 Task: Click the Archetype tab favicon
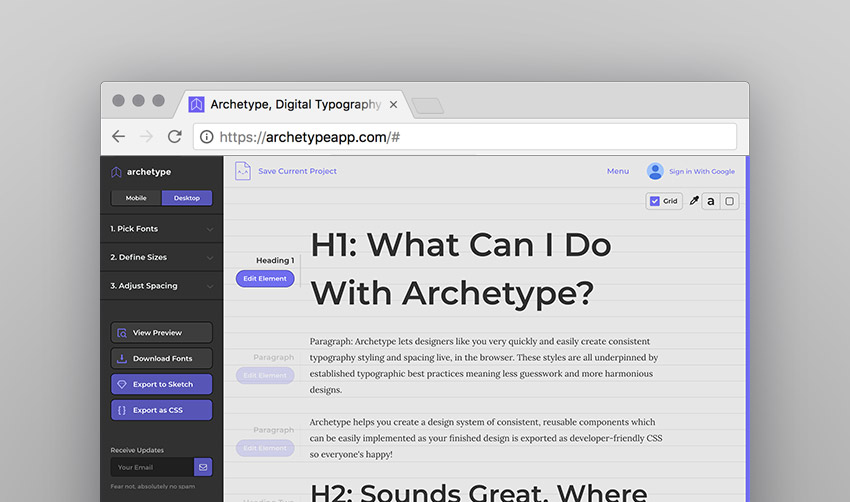pos(196,104)
